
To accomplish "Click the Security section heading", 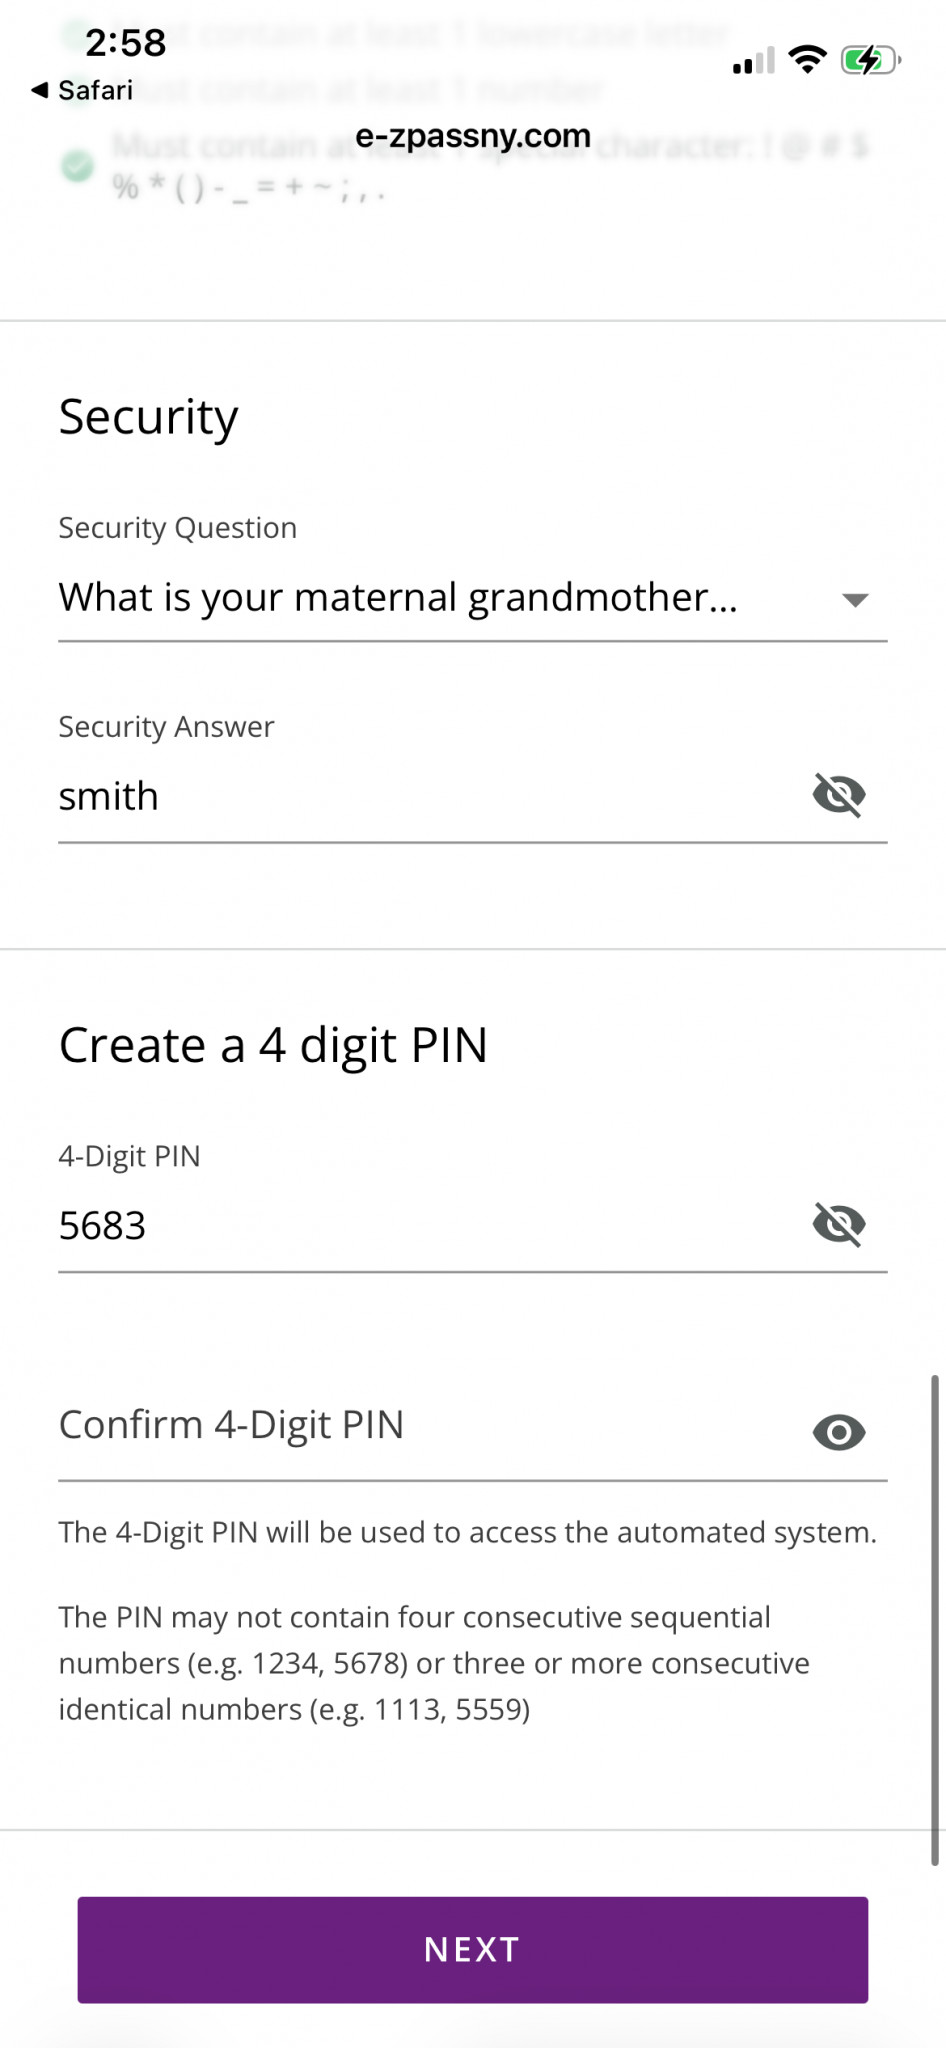I will pos(149,417).
